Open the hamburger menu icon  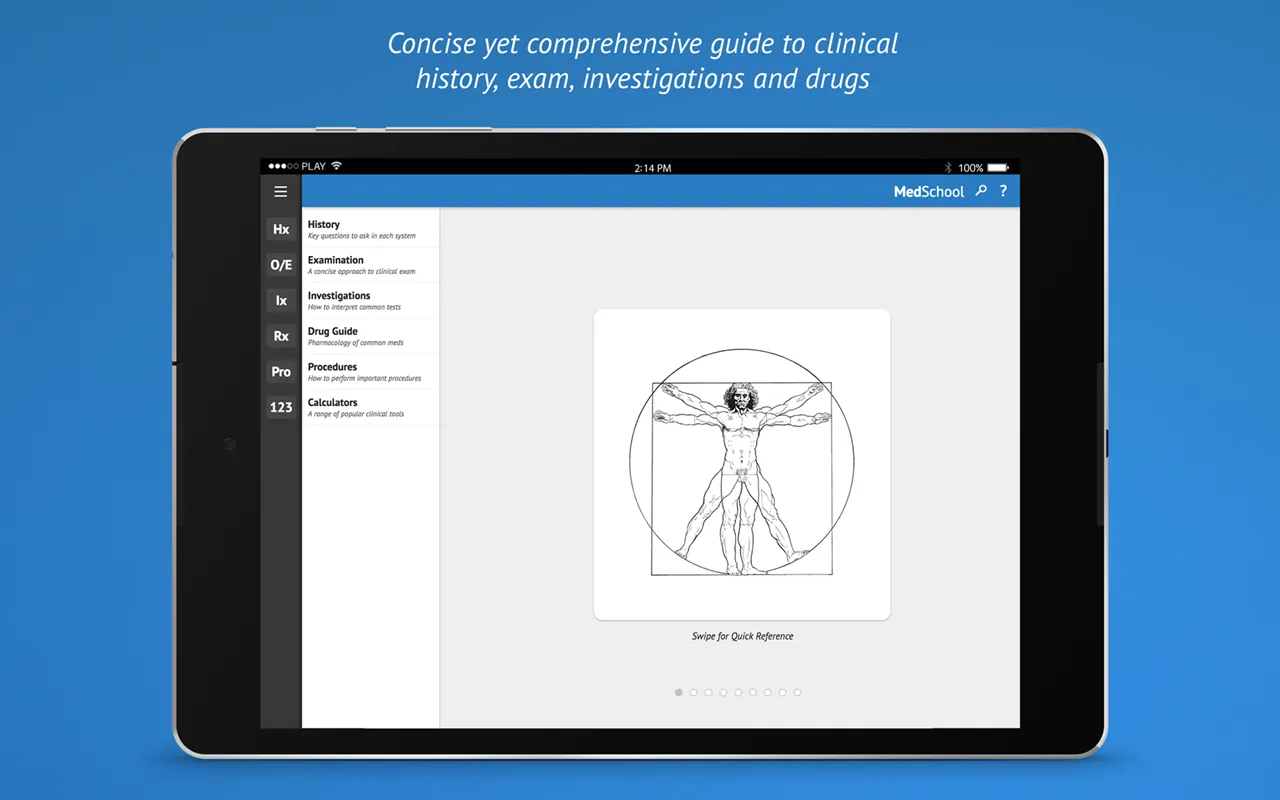[x=281, y=192]
